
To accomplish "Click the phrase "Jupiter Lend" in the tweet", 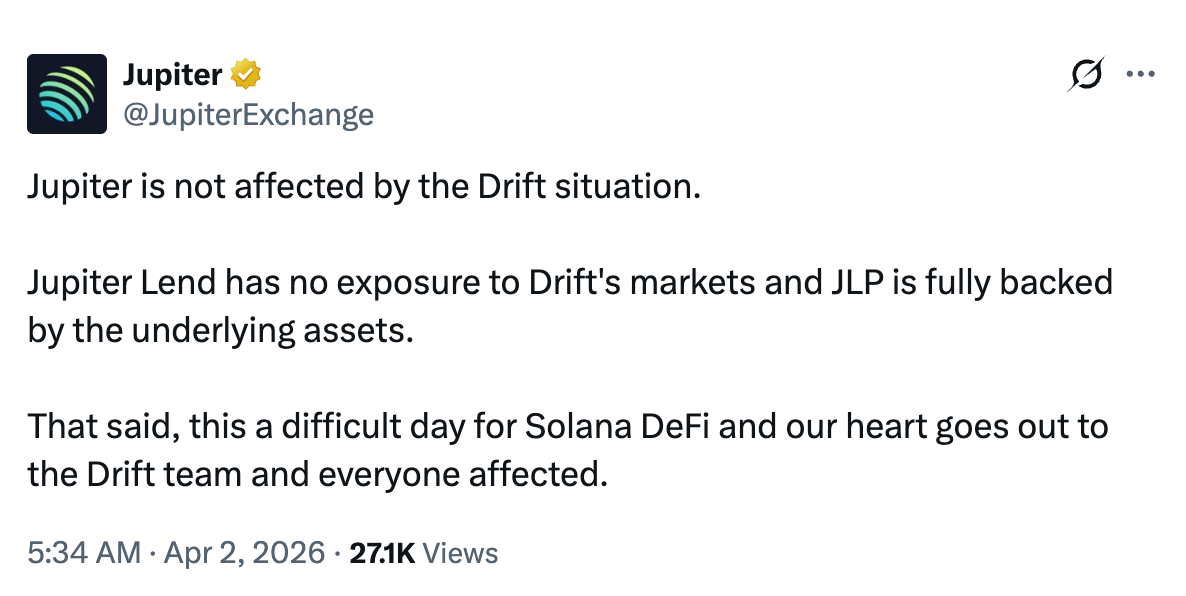I will coord(121,282).
